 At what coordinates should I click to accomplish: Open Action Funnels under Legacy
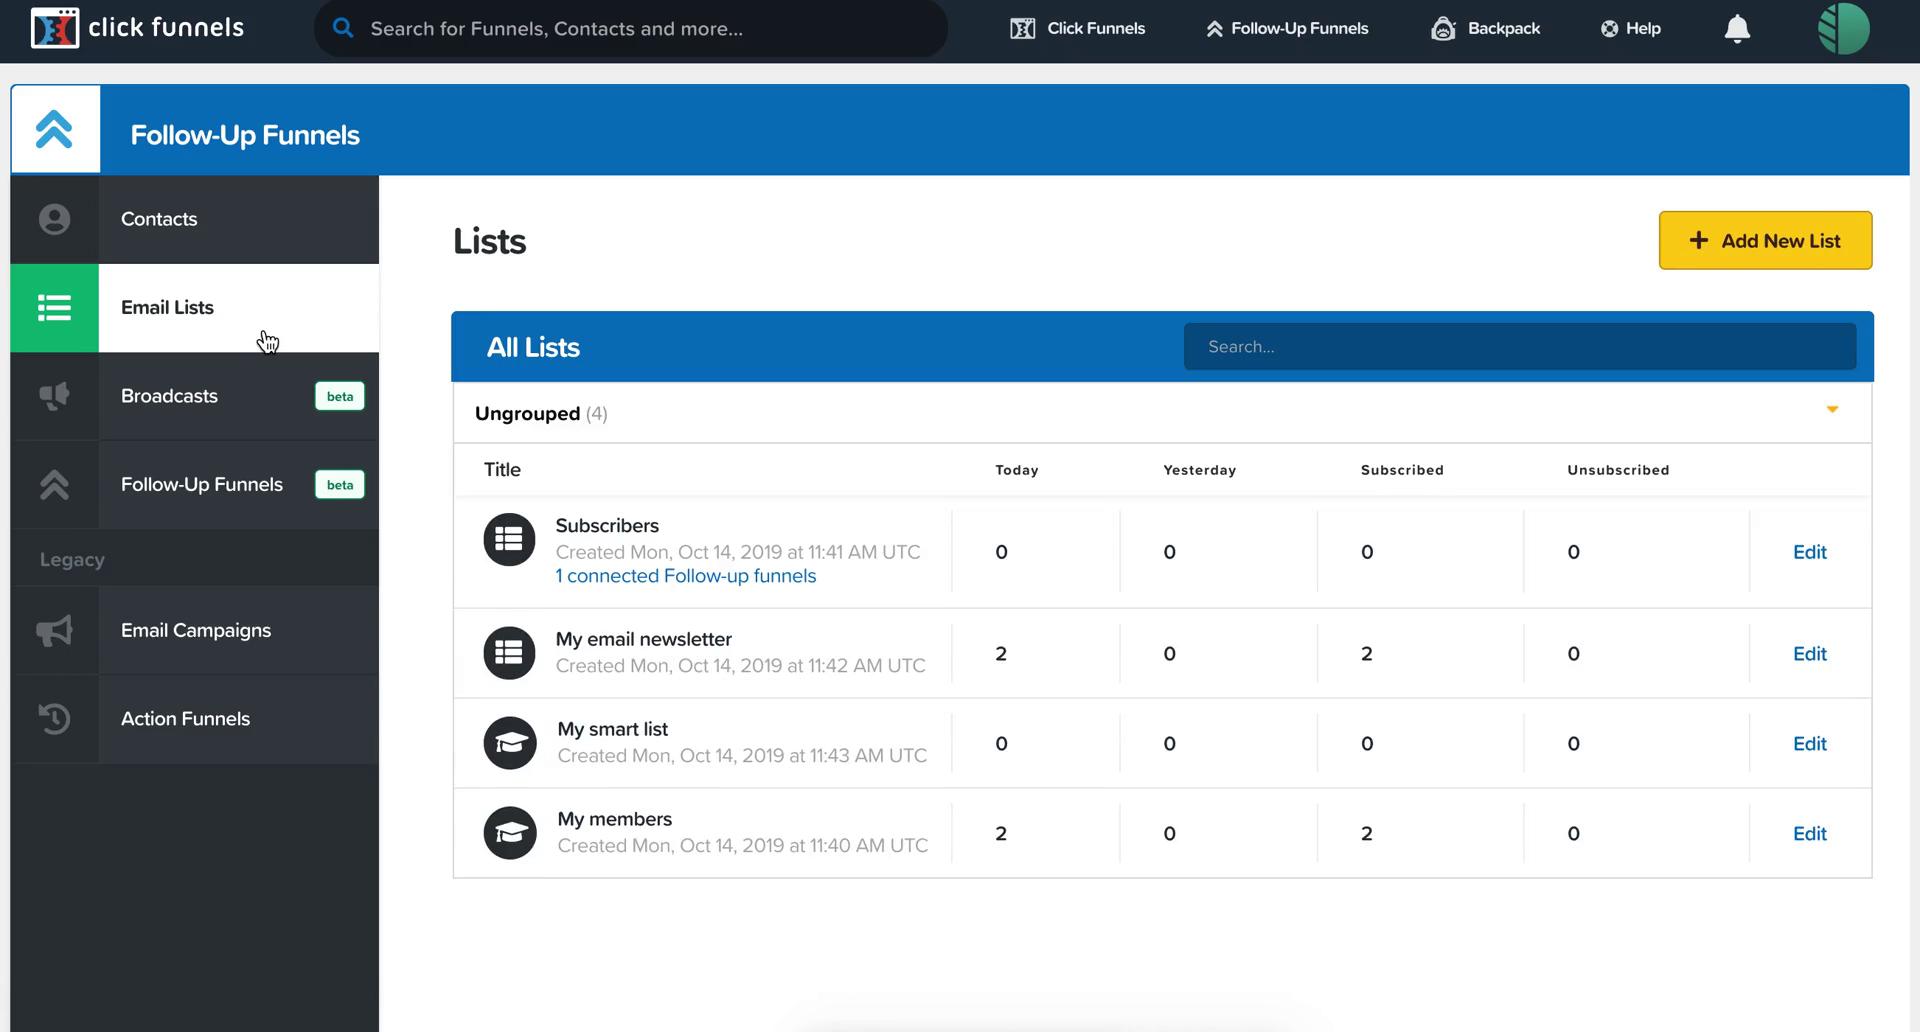195,719
